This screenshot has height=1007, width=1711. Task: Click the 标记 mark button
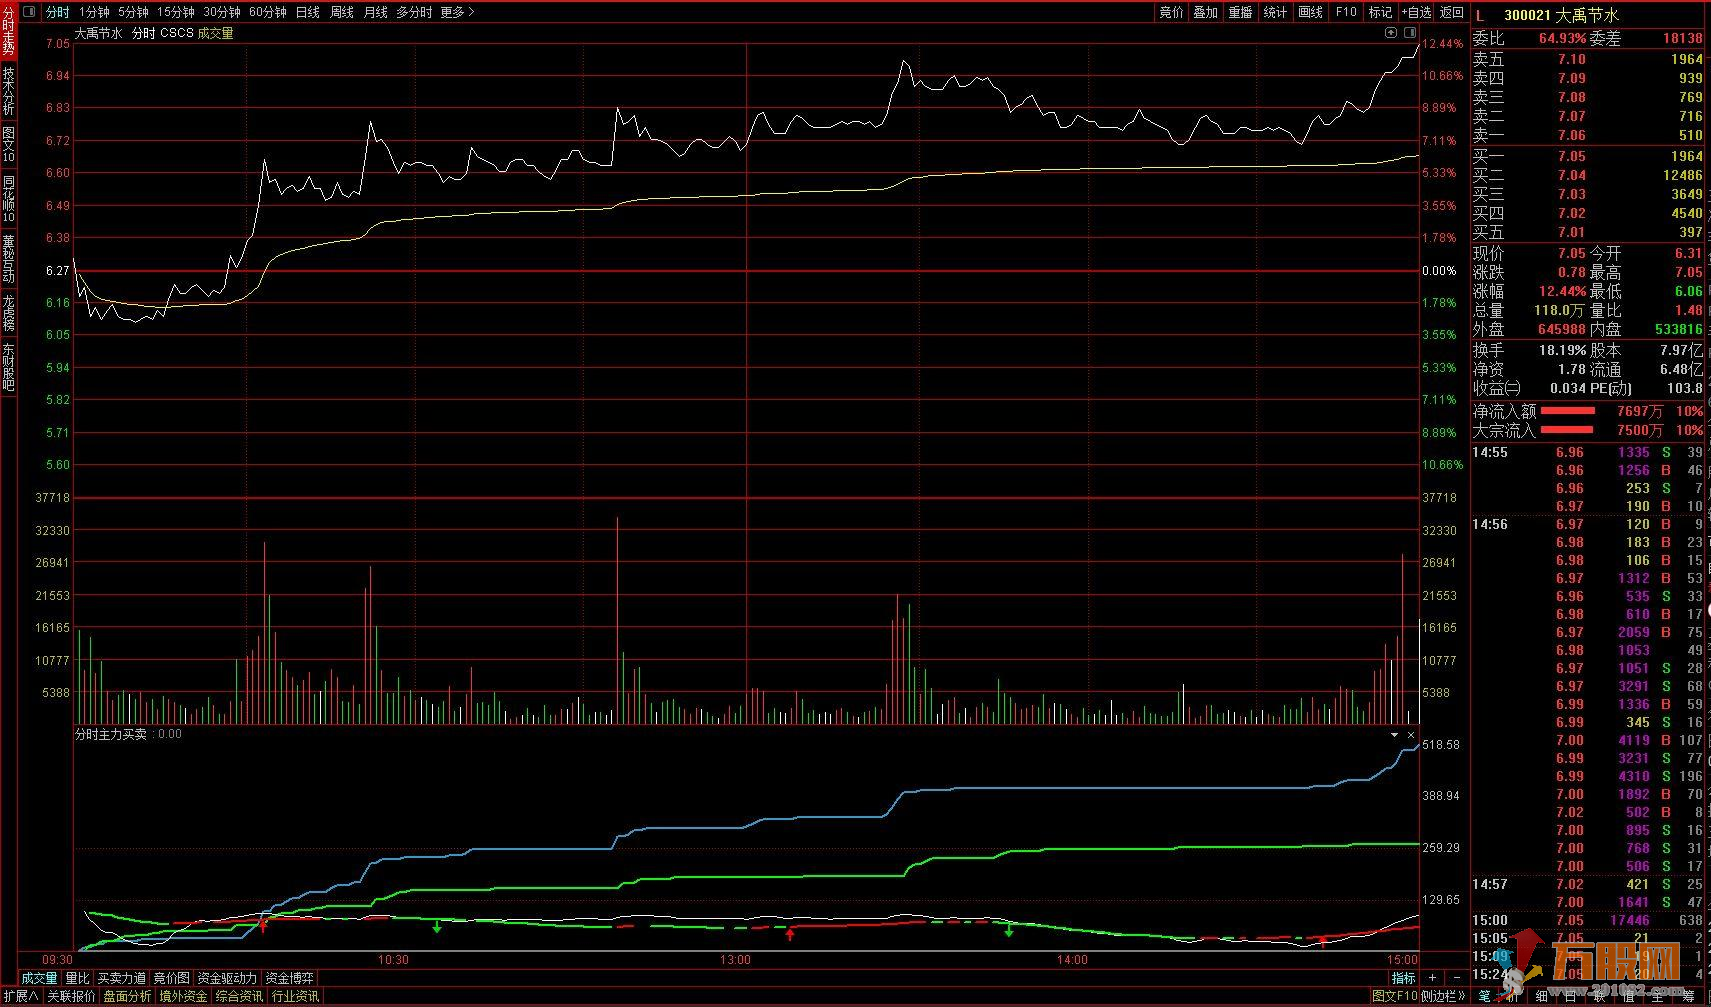coord(1381,12)
